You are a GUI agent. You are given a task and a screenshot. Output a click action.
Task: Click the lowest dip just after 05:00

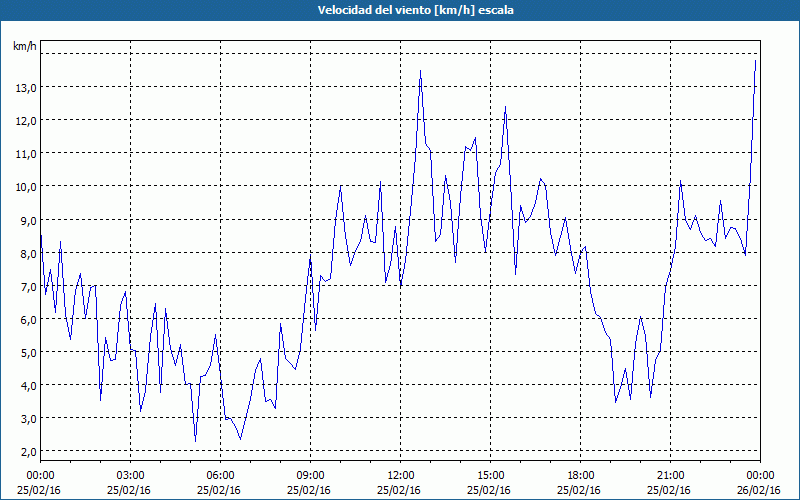[x=195, y=441]
